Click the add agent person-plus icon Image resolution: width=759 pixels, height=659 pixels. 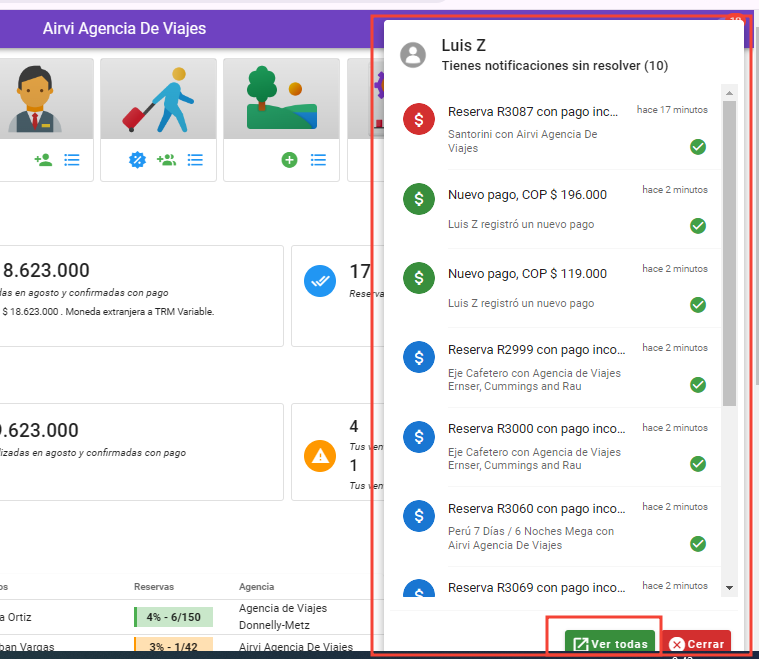click(x=43, y=159)
